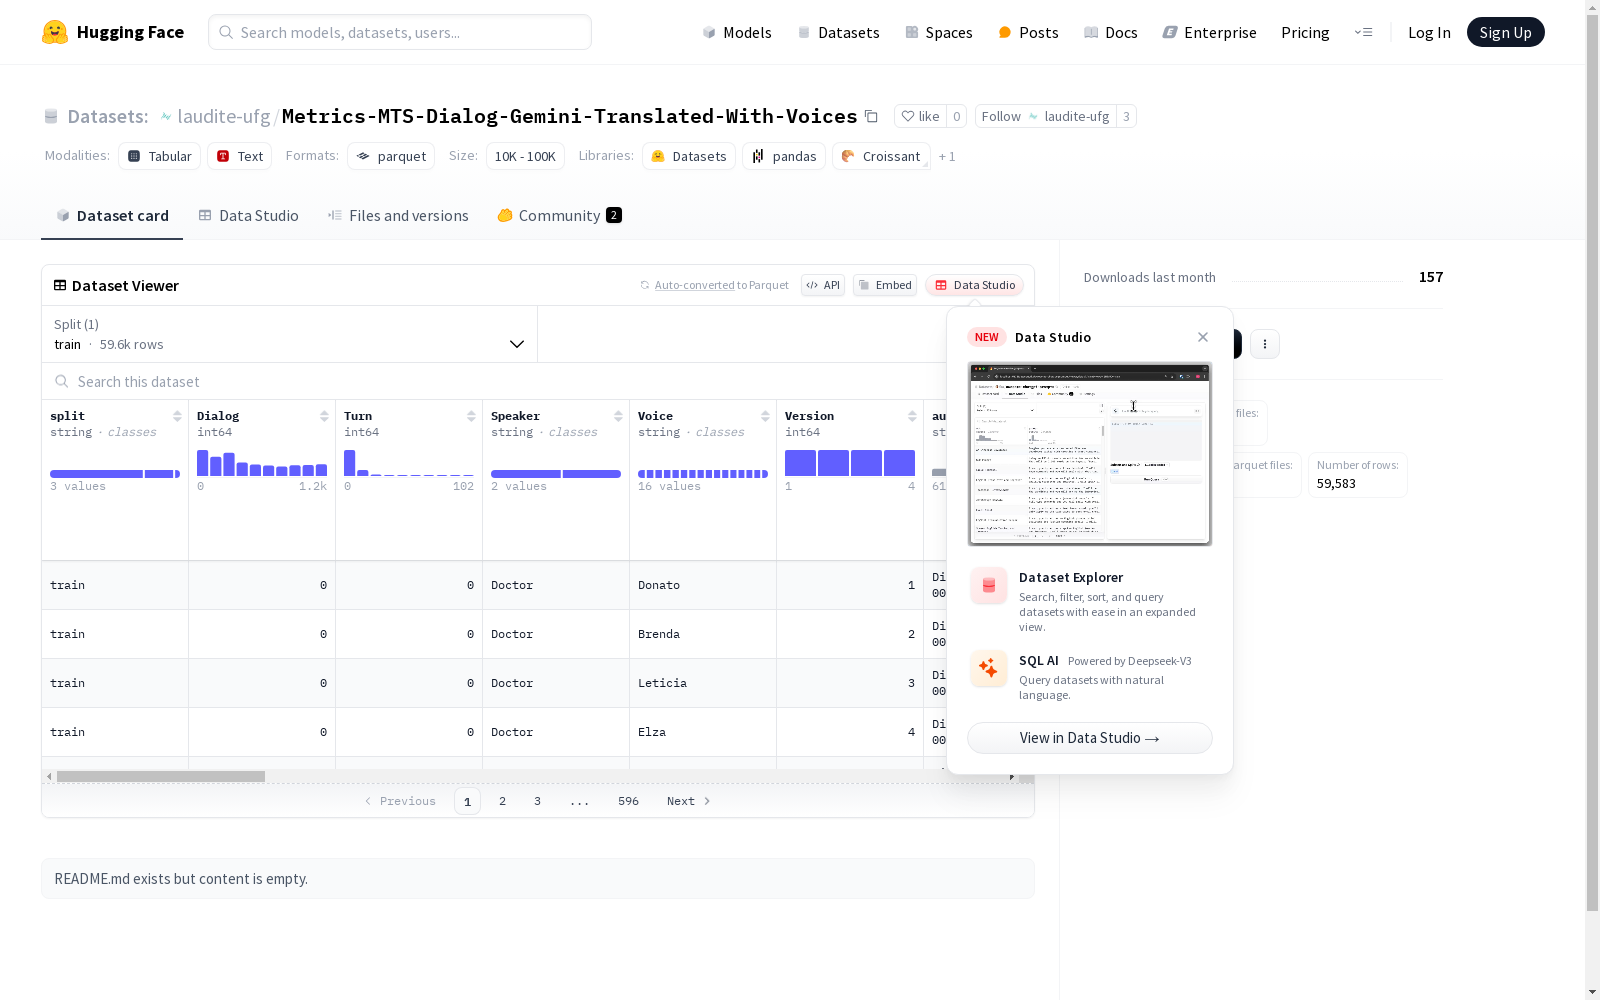Click View in Data Studio
Image resolution: width=1600 pixels, height=1000 pixels.
point(1090,738)
